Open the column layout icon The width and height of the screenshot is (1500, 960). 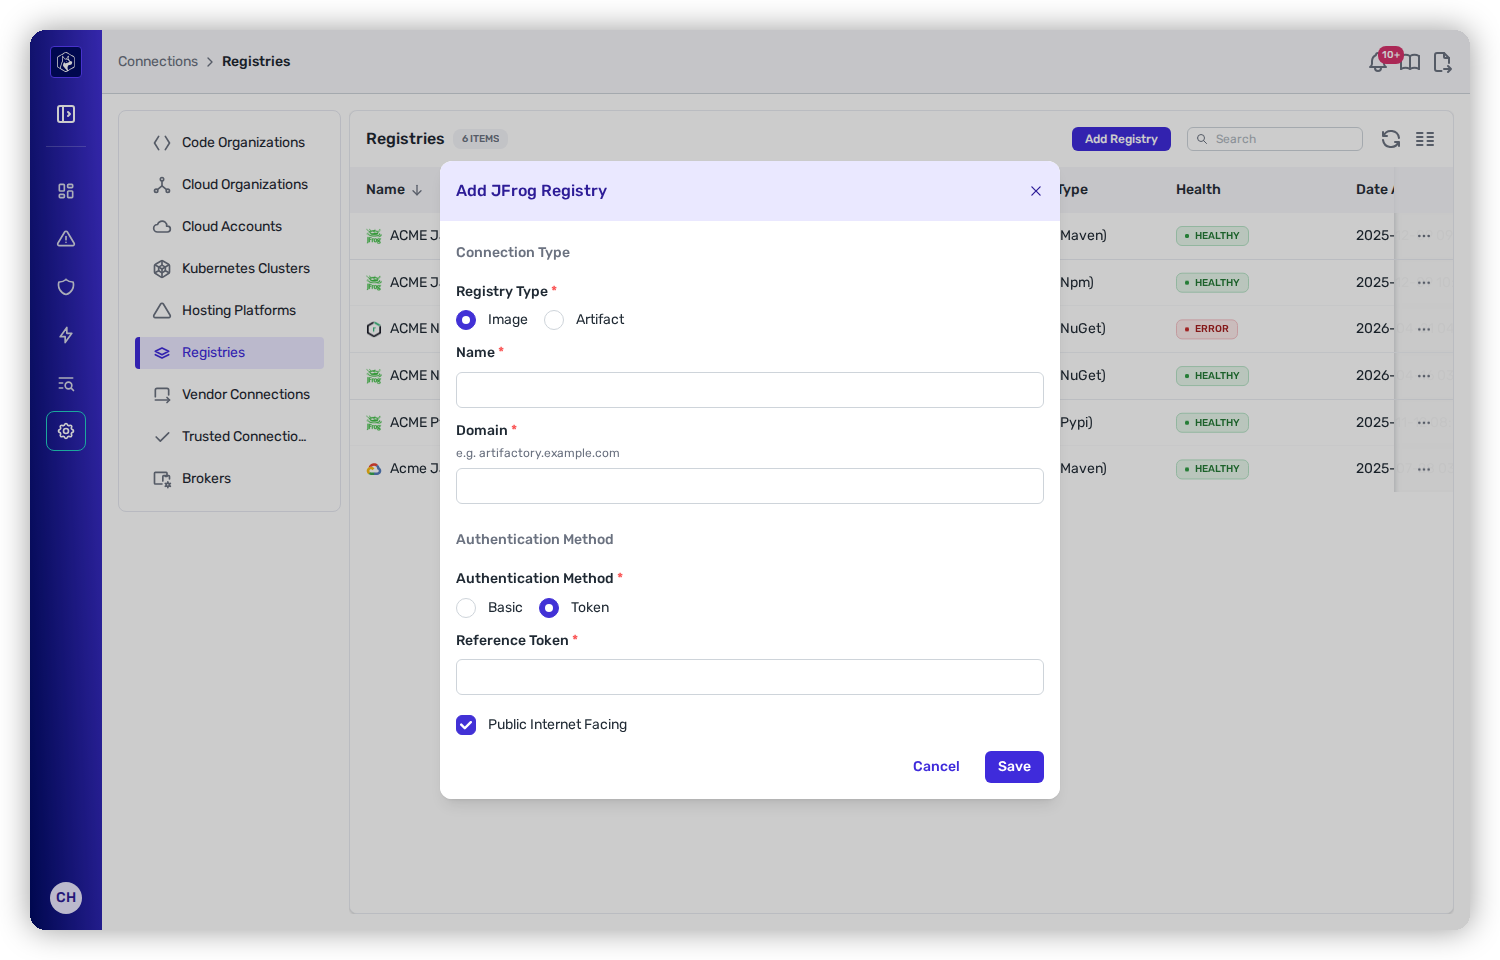pos(1425,139)
